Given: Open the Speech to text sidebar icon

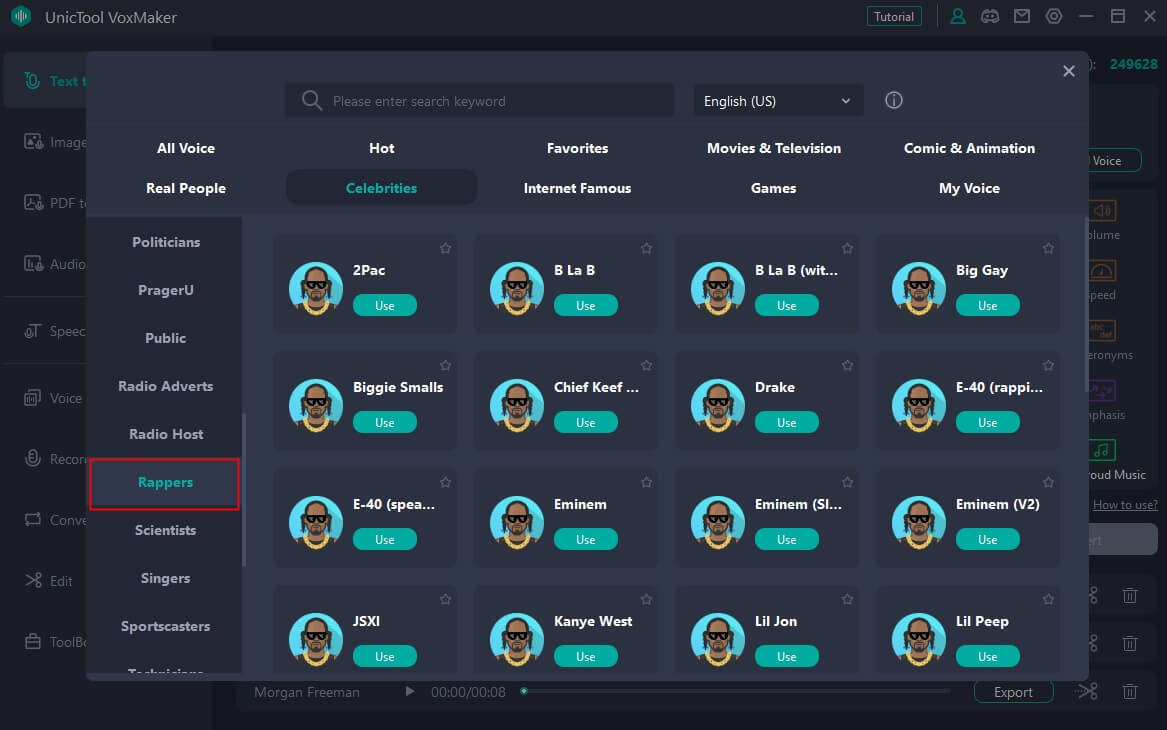Looking at the screenshot, I should [x=33, y=330].
